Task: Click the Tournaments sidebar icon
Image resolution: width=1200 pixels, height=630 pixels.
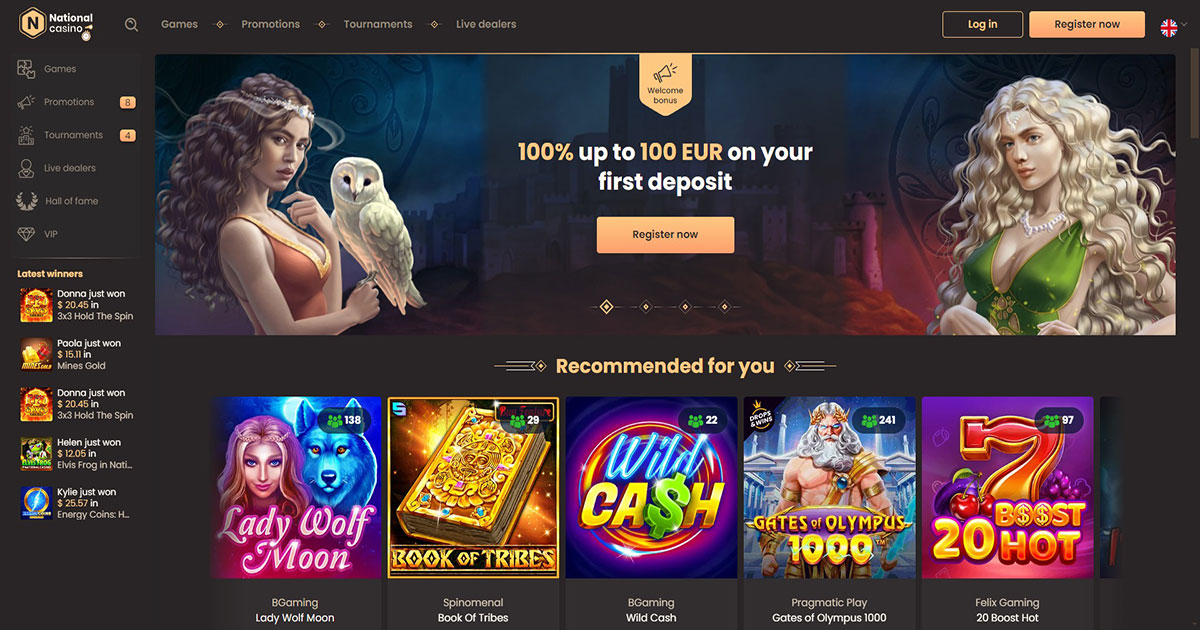Action: (27, 135)
